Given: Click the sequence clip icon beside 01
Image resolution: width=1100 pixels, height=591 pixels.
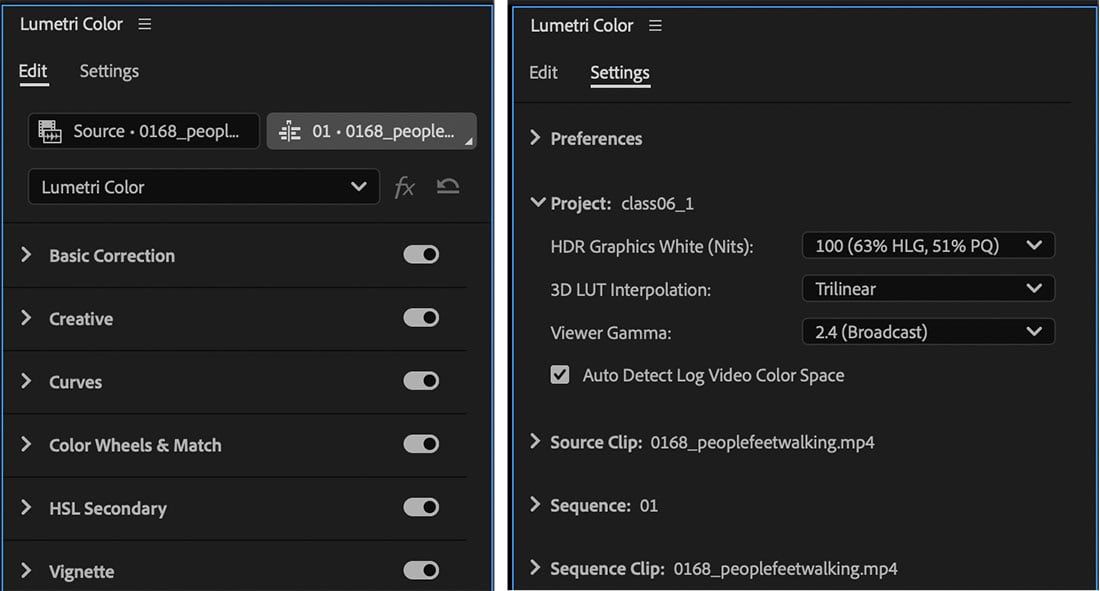Looking at the screenshot, I should 290,131.
